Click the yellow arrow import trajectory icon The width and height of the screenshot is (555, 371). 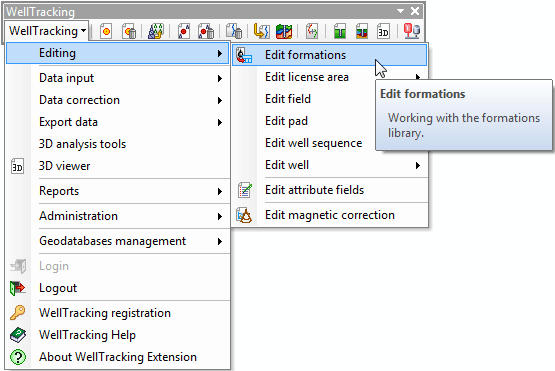click(x=261, y=31)
